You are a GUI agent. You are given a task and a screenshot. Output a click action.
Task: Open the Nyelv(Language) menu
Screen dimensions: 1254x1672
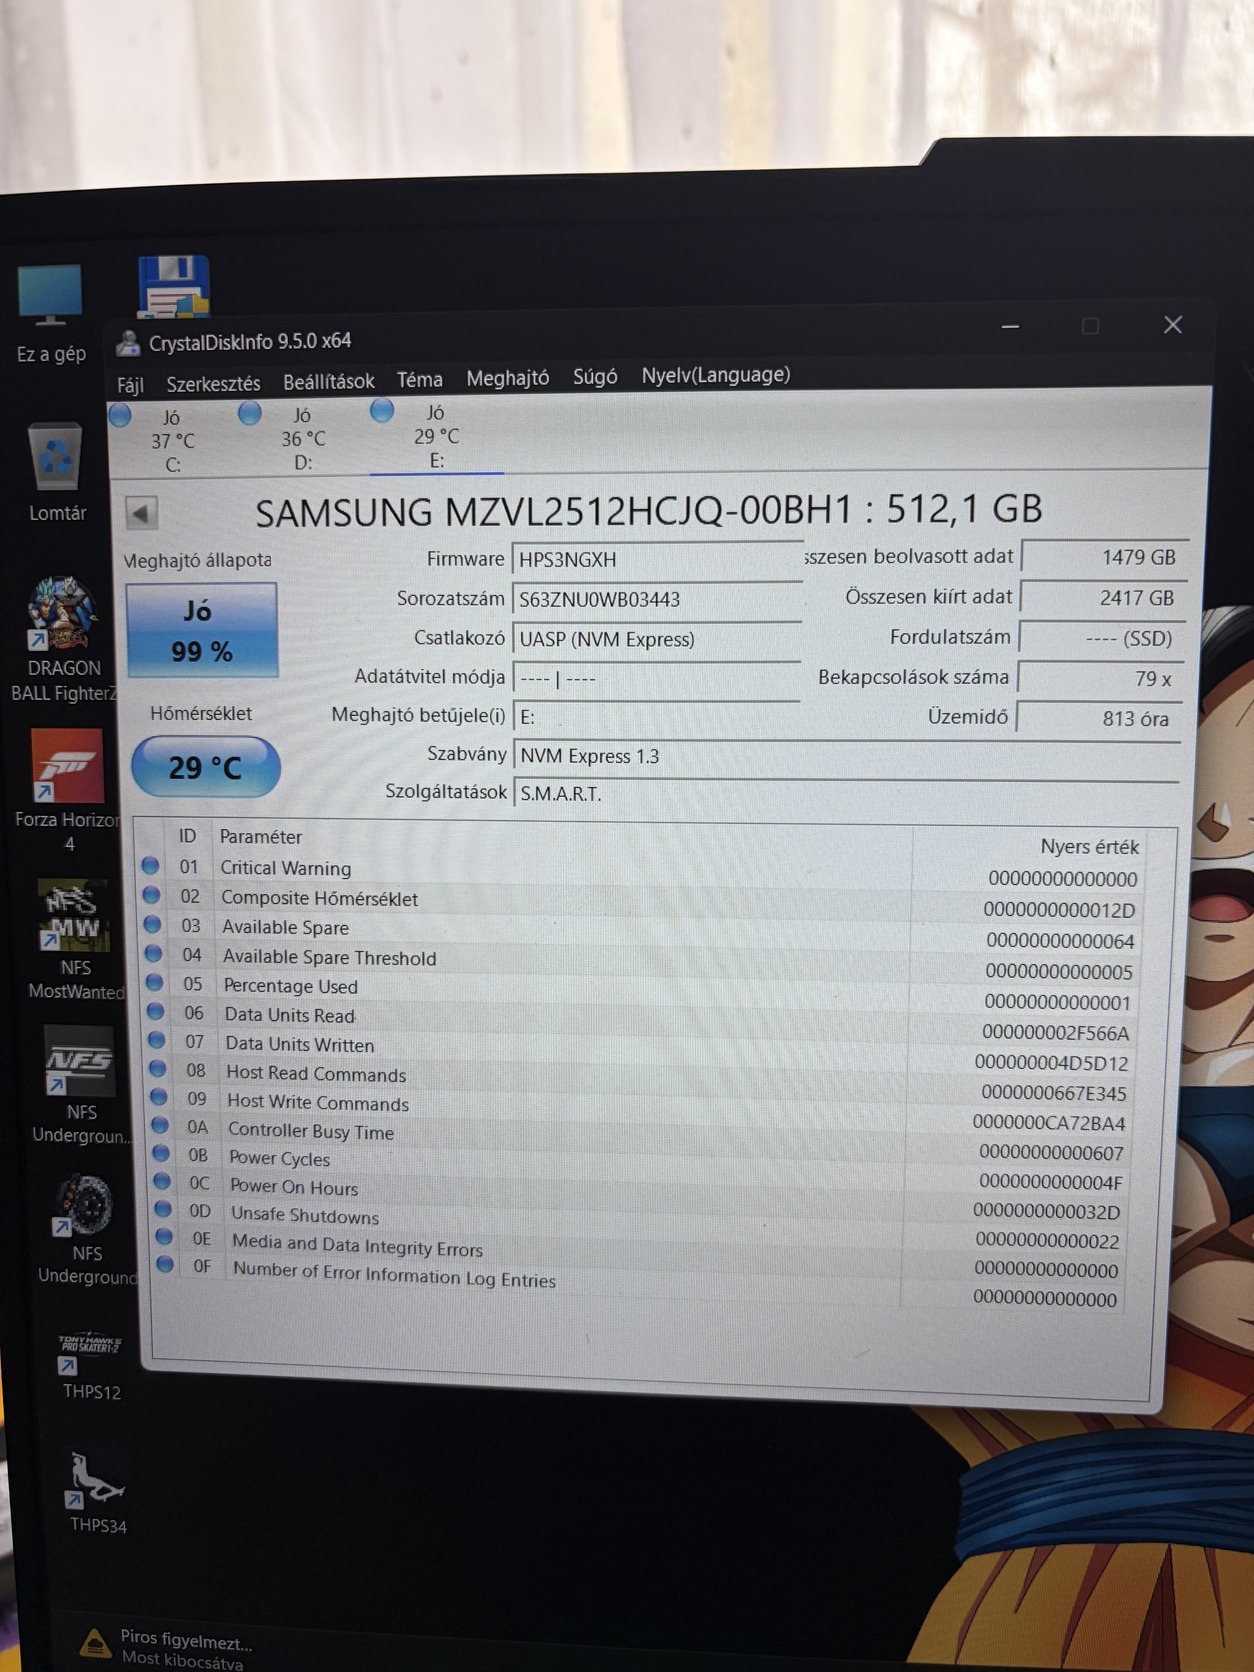click(716, 375)
